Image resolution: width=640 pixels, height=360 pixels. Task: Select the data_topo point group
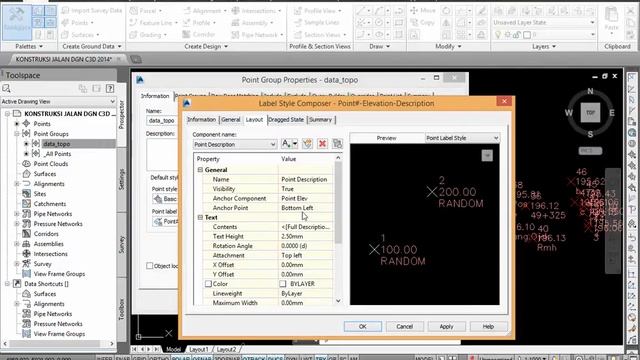[56, 144]
